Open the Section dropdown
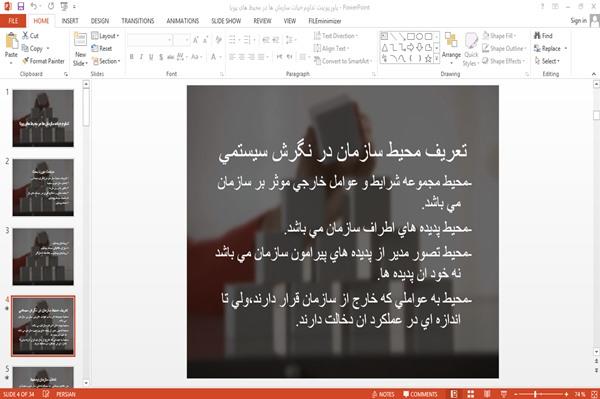 click(106, 61)
